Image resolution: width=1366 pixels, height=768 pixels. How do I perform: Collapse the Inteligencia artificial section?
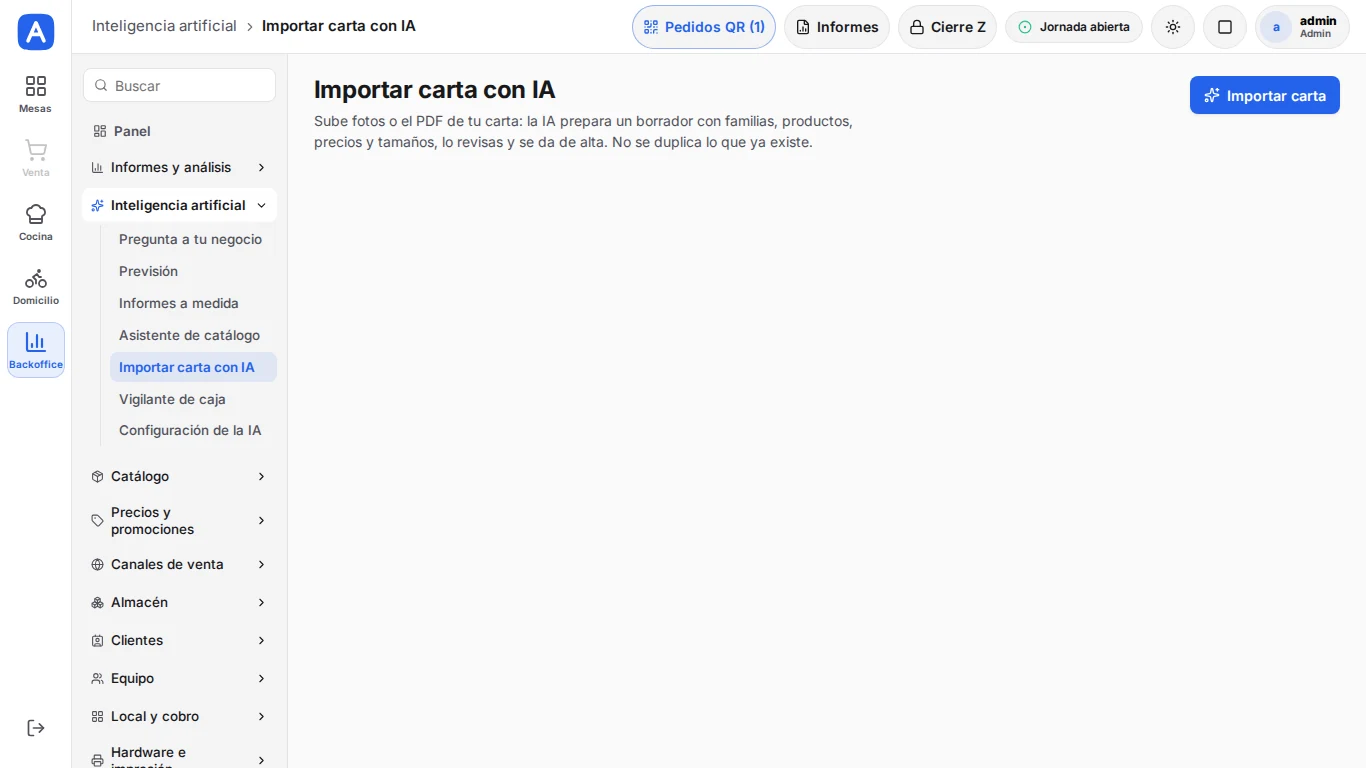[x=179, y=205]
